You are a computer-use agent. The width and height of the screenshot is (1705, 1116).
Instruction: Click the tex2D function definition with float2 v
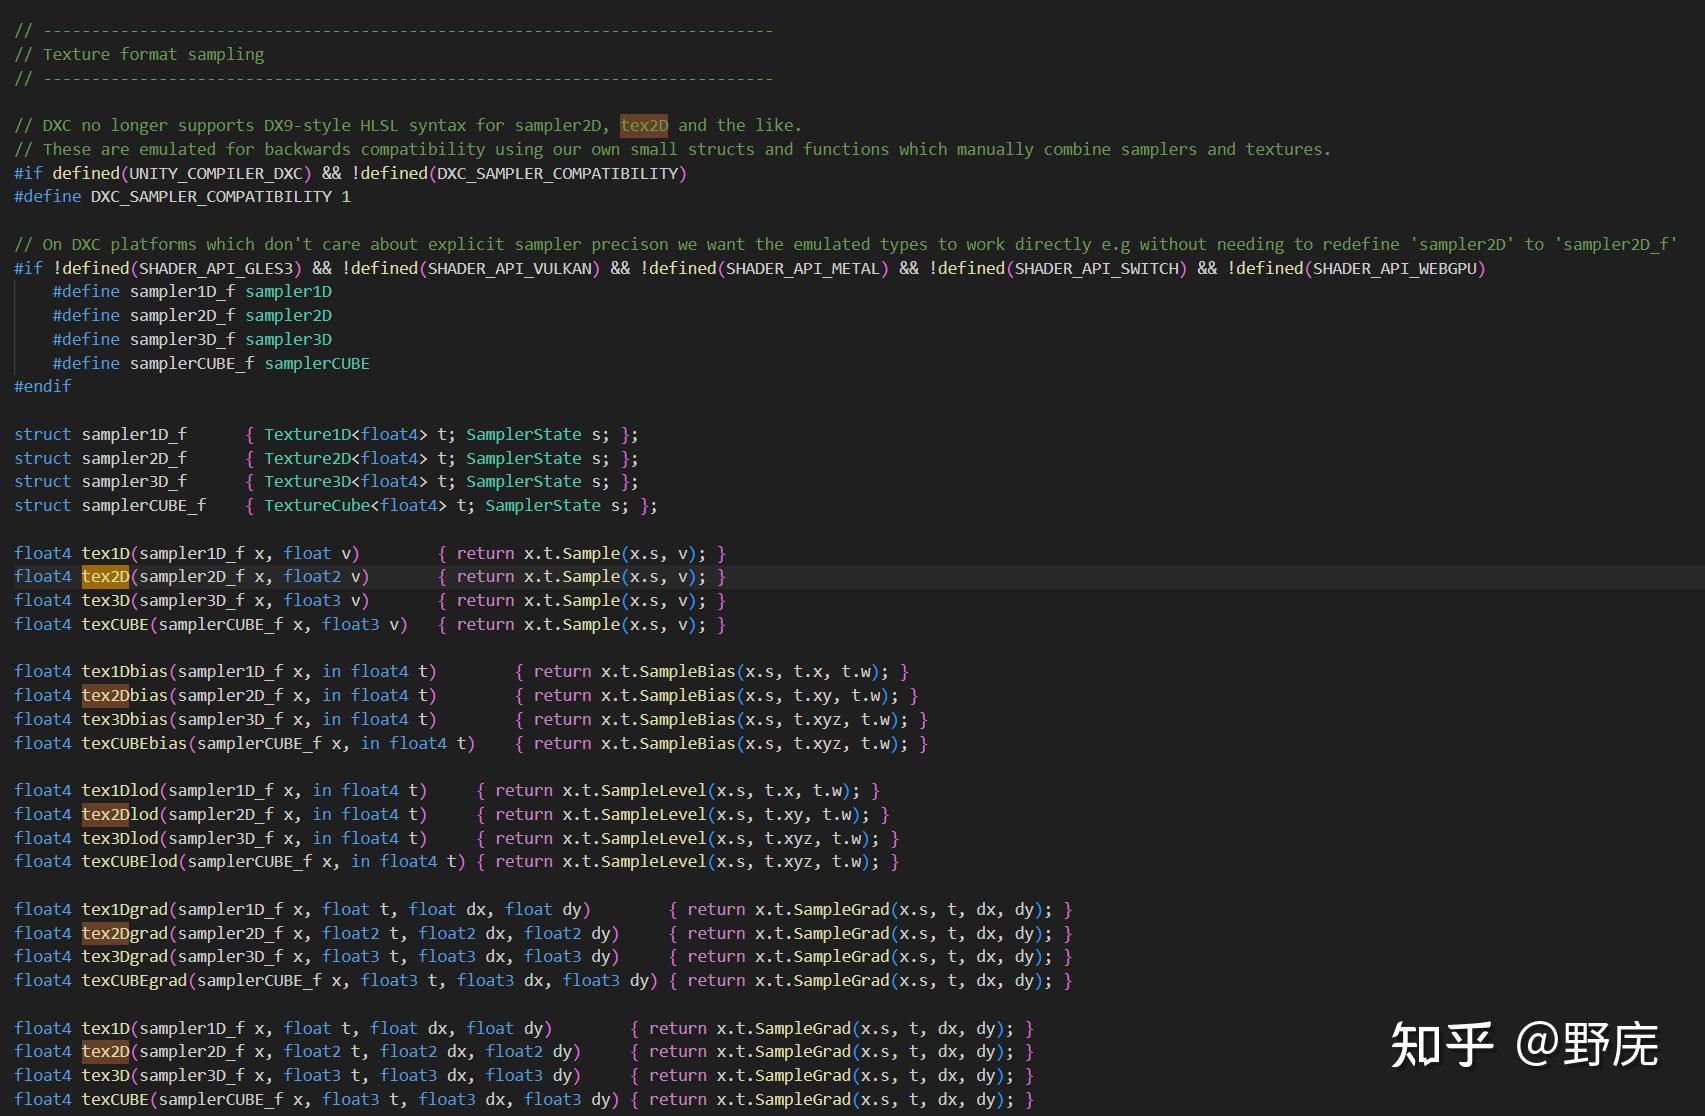[106, 576]
